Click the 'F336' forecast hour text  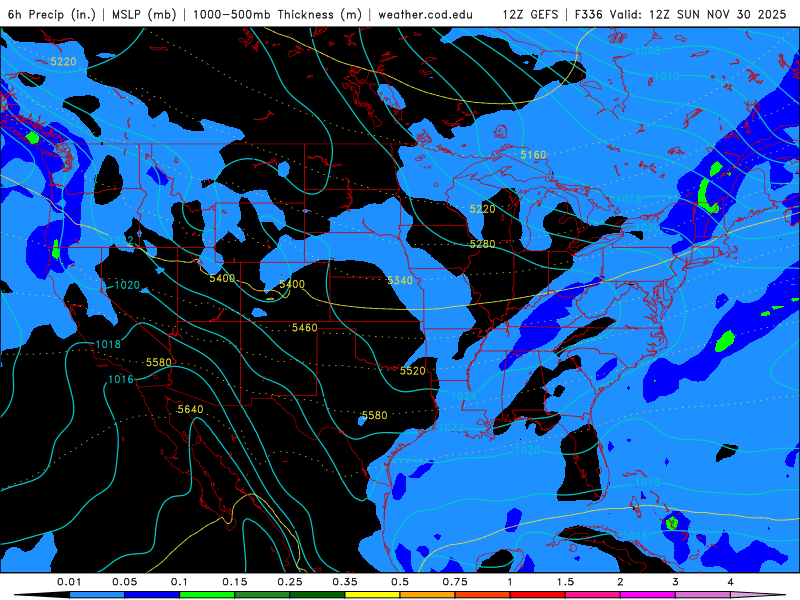[x=590, y=14]
